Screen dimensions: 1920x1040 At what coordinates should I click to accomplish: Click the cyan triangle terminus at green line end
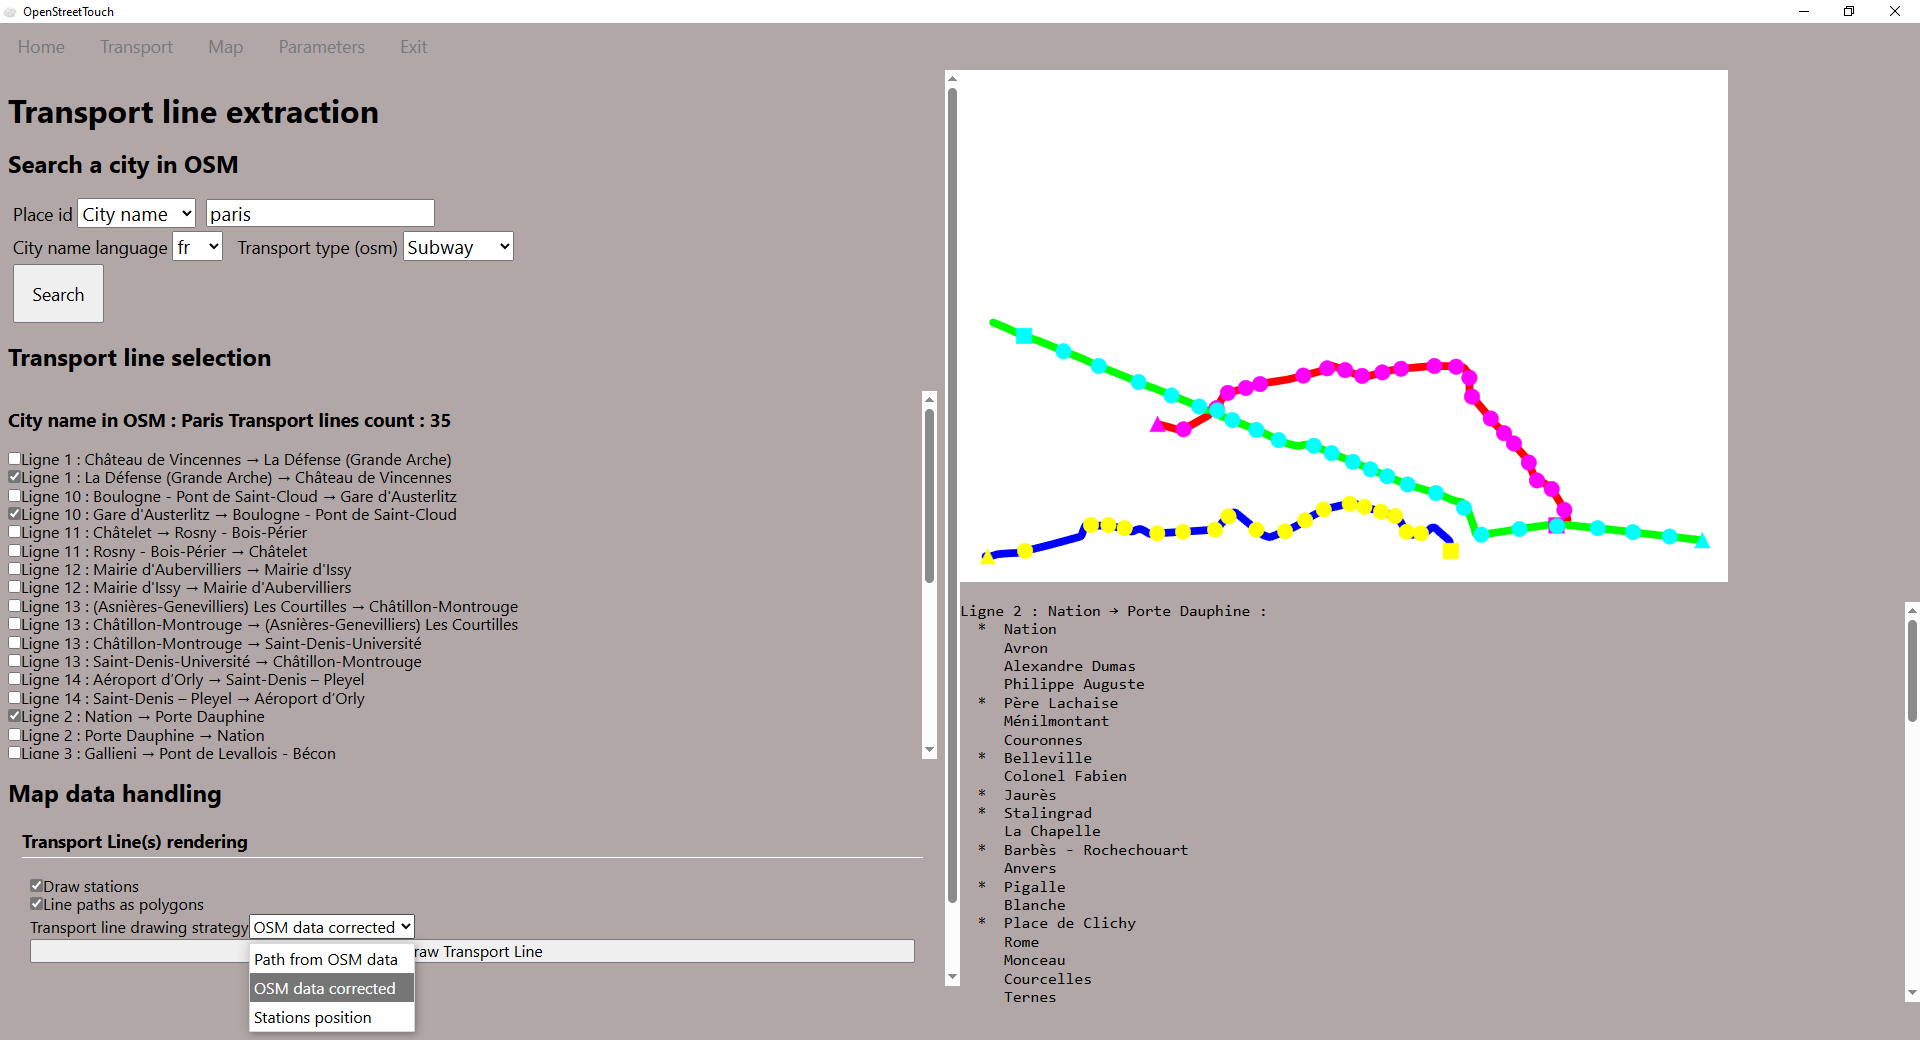[1702, 541]
